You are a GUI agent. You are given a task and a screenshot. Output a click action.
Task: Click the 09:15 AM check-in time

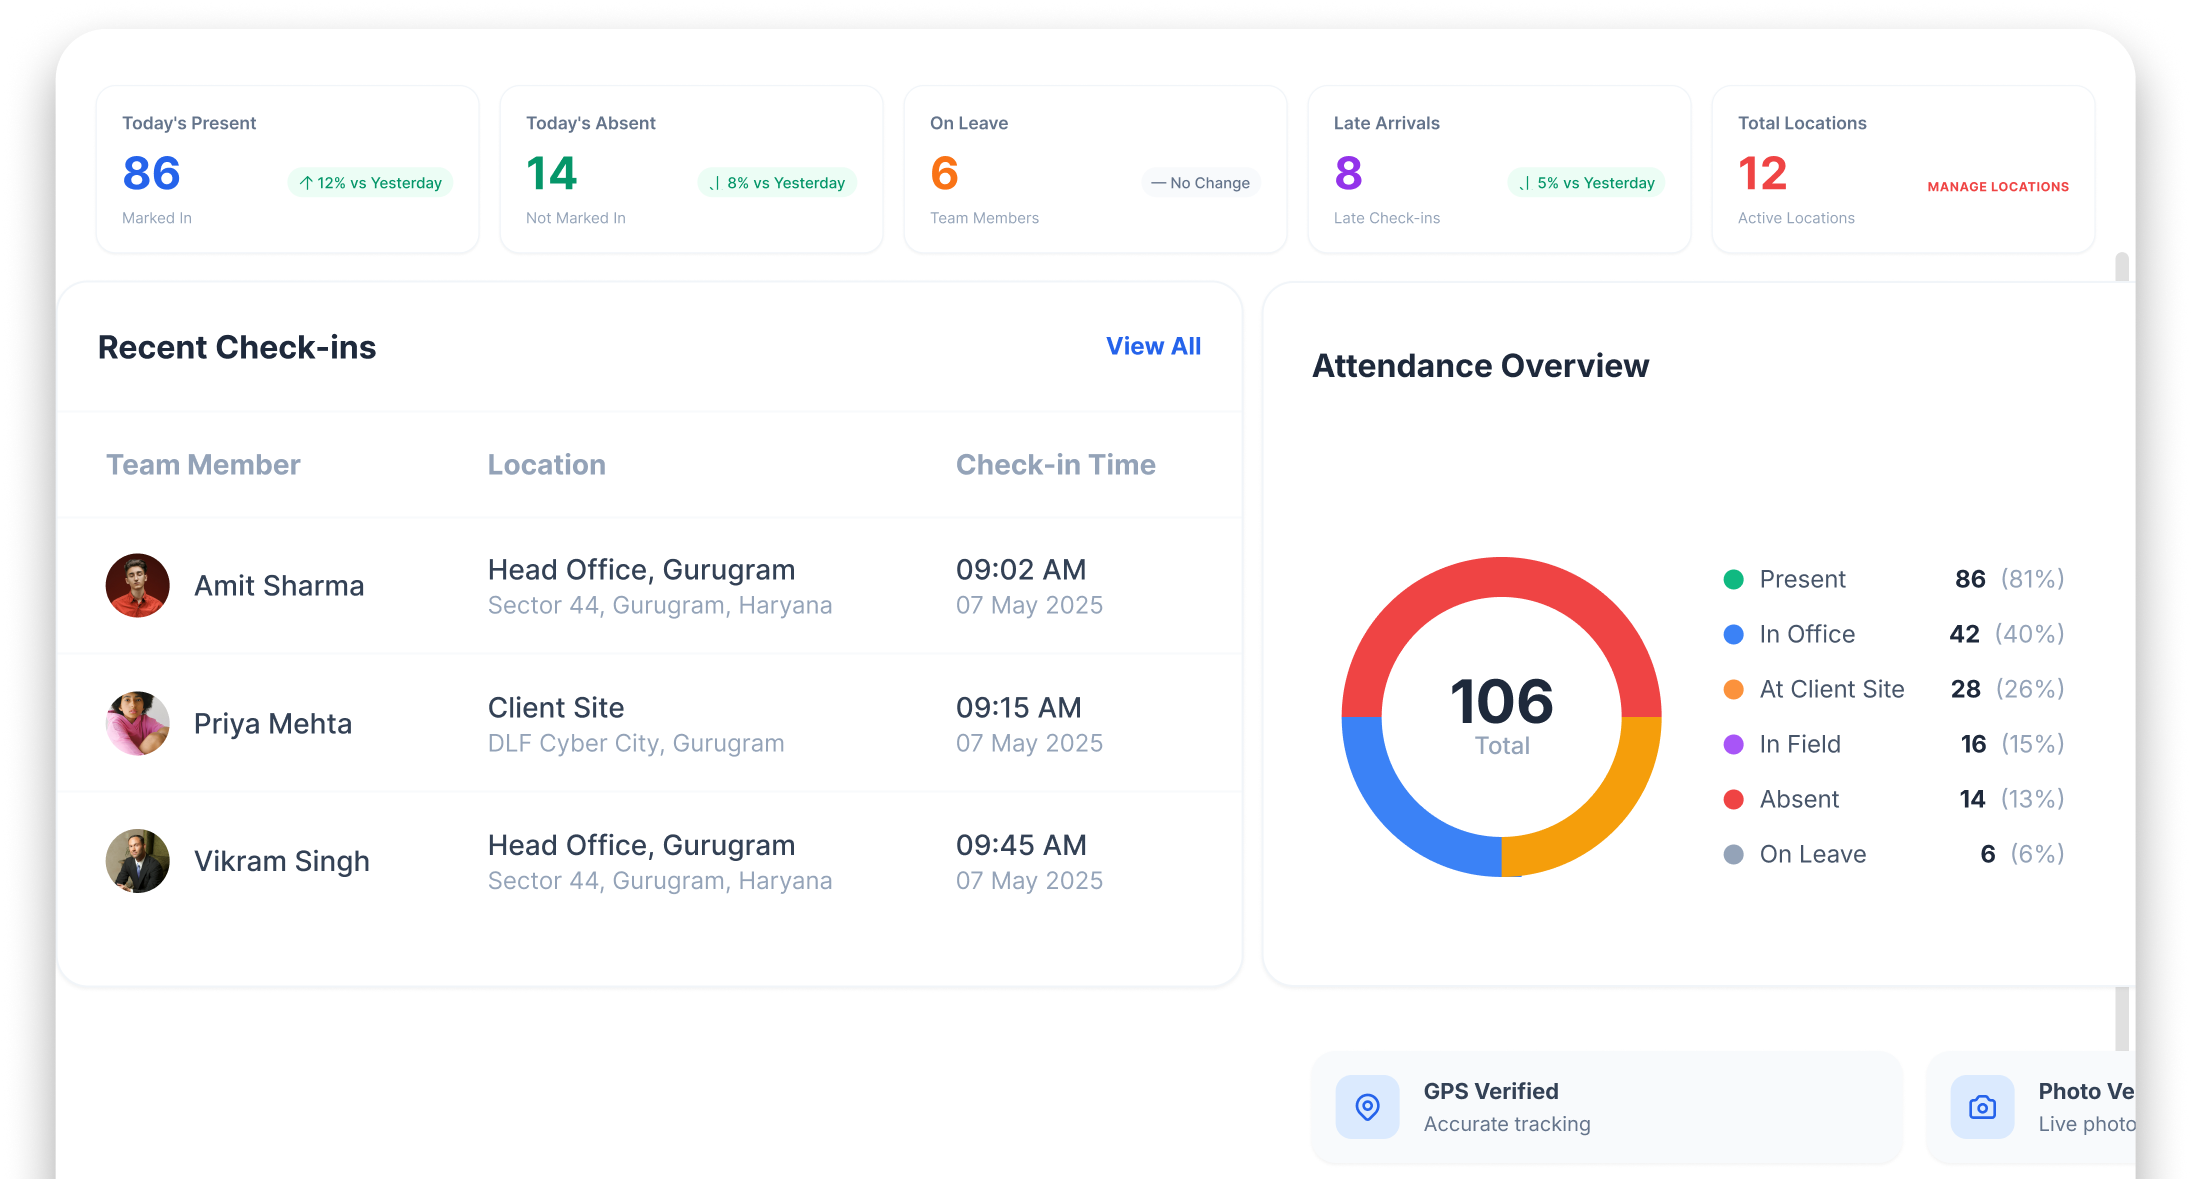(x=1019, y=708)
